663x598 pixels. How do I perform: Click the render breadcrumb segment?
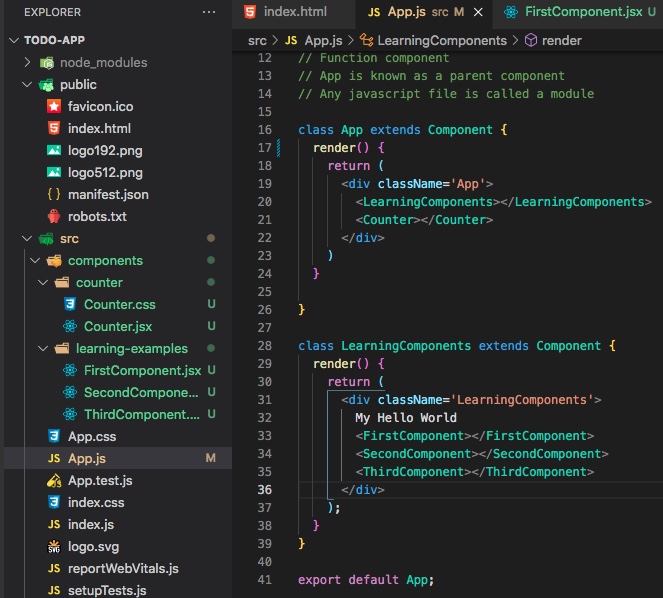(x=562, y=41)
